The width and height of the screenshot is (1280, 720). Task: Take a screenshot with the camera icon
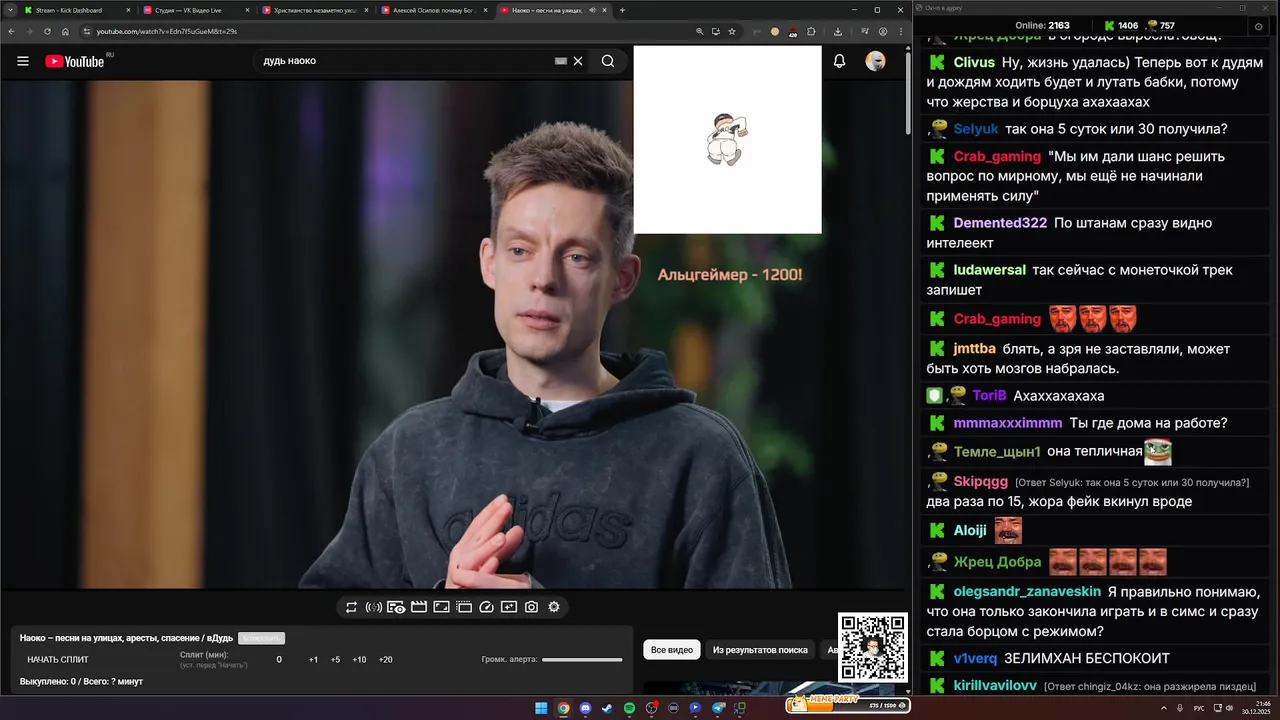pyautogui.click(x=531, y=607)
